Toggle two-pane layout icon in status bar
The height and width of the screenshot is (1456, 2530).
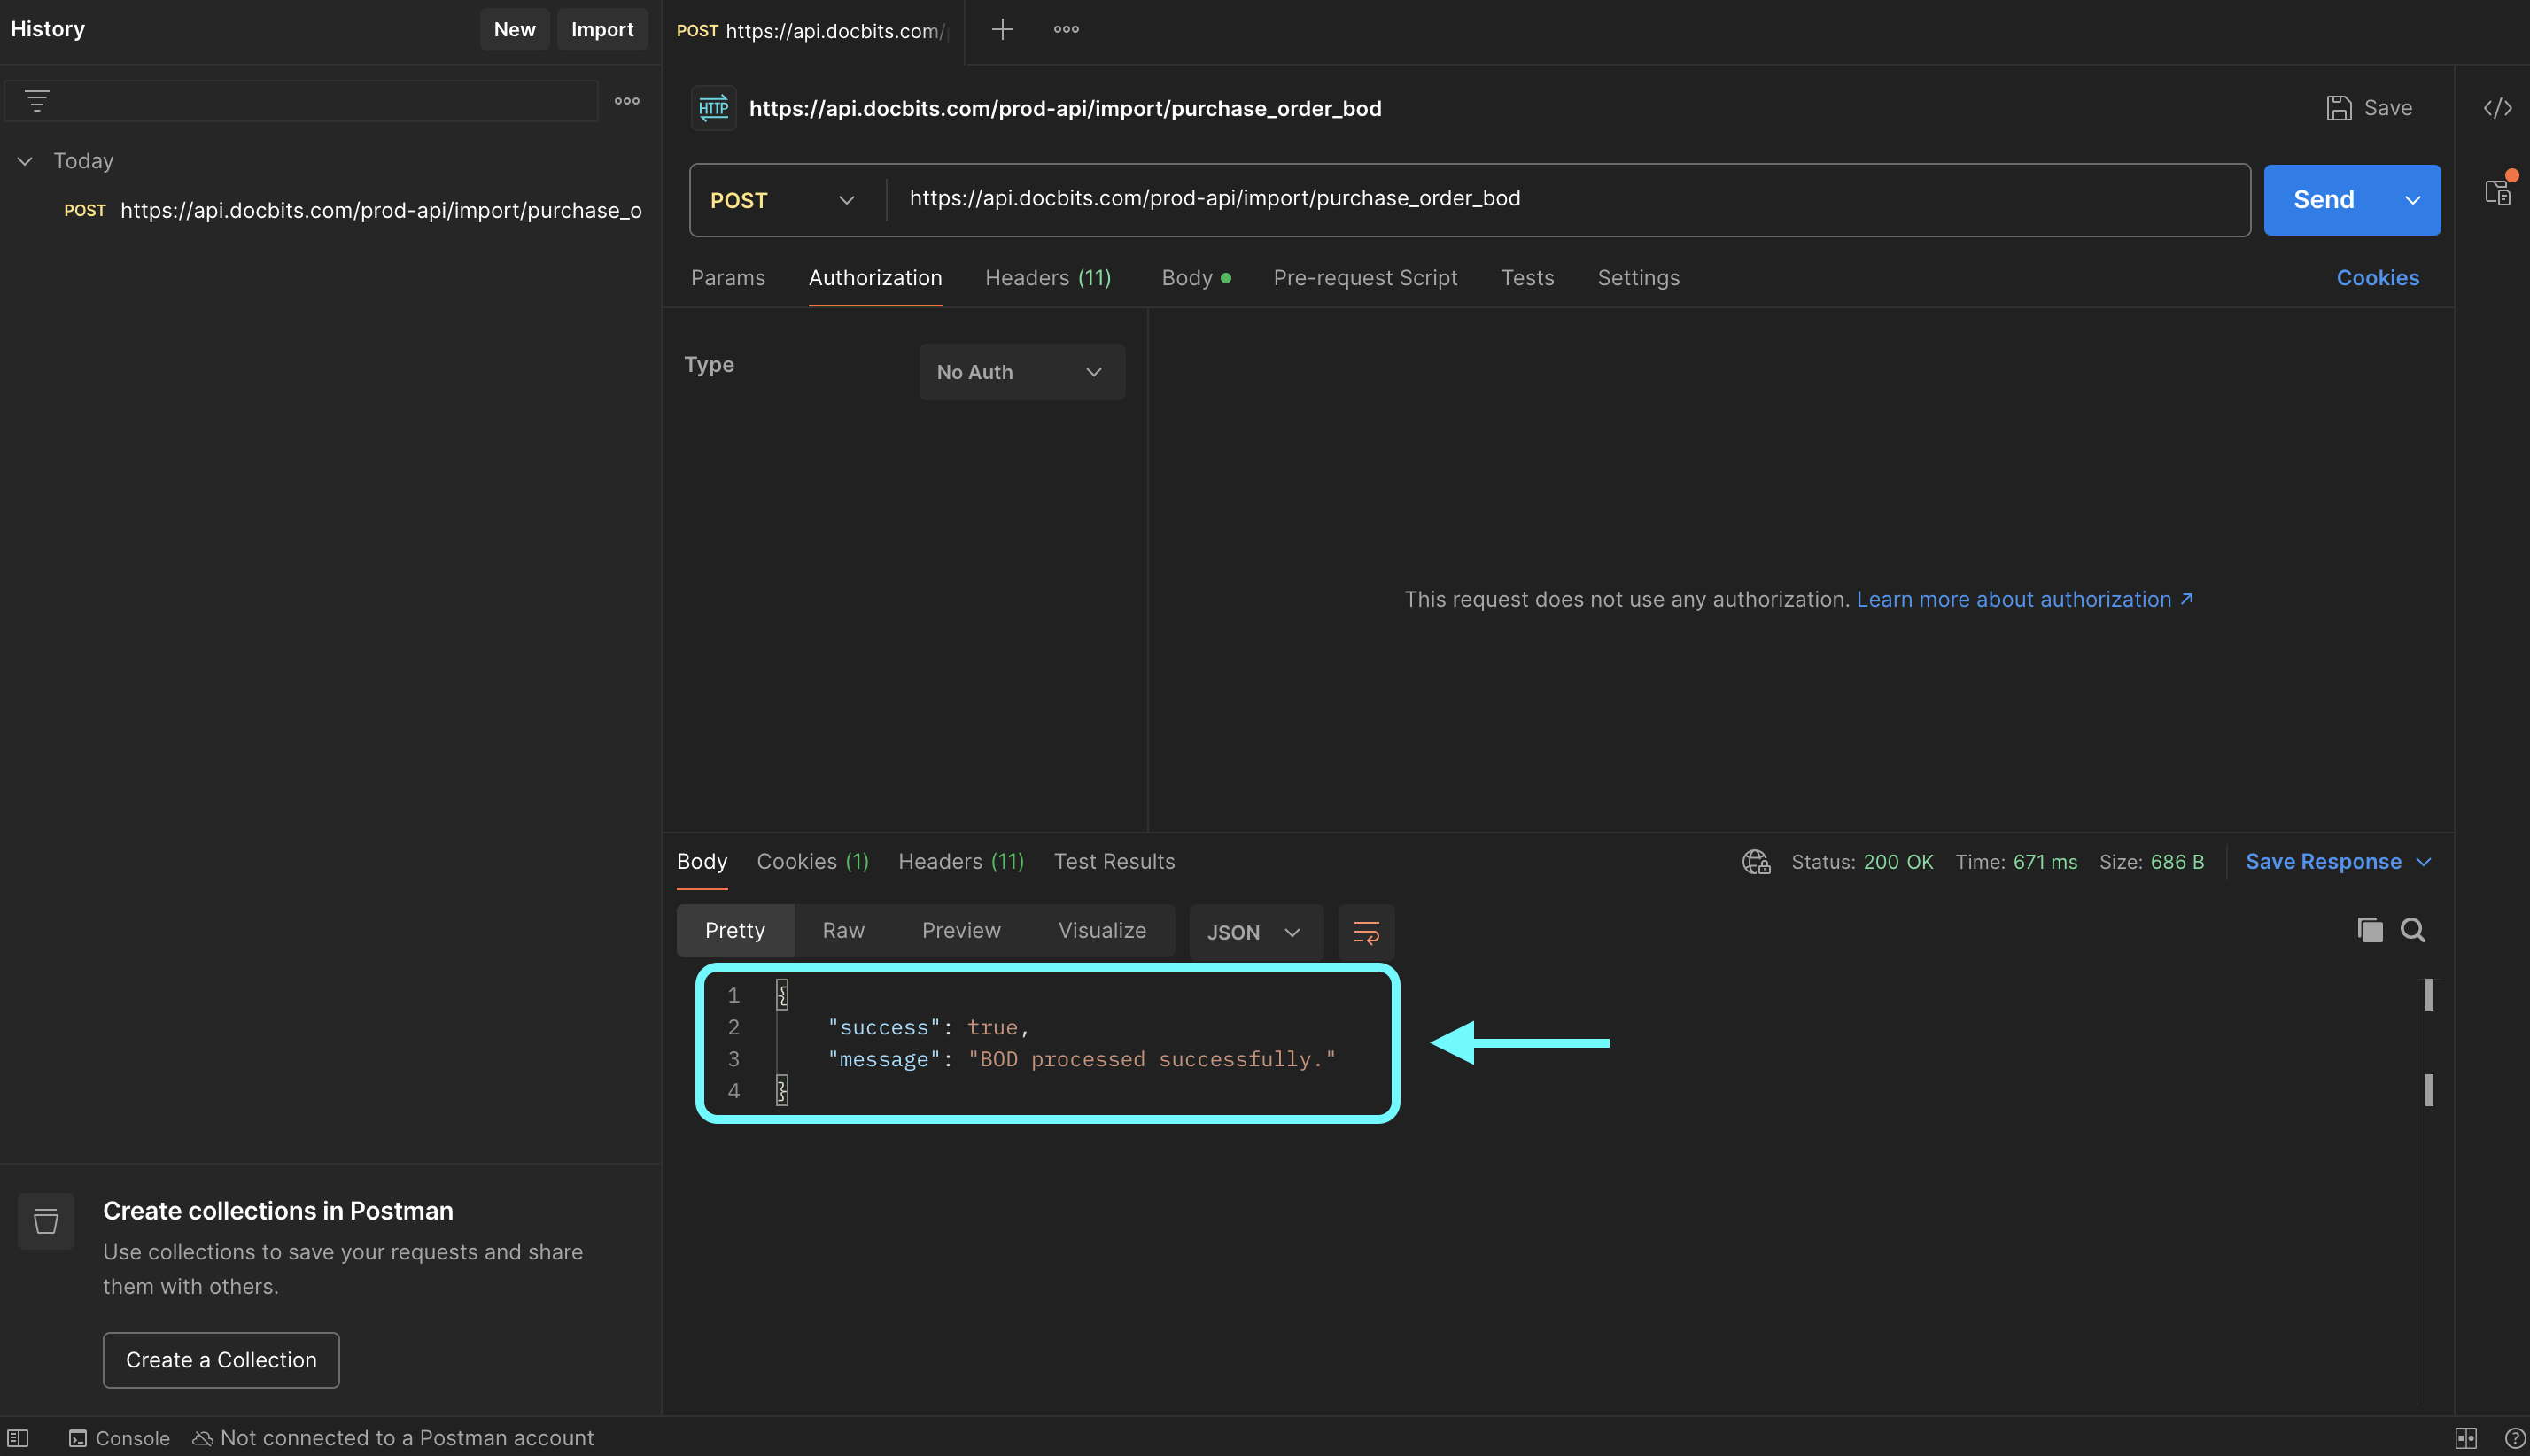[x=2466, y=1438]
